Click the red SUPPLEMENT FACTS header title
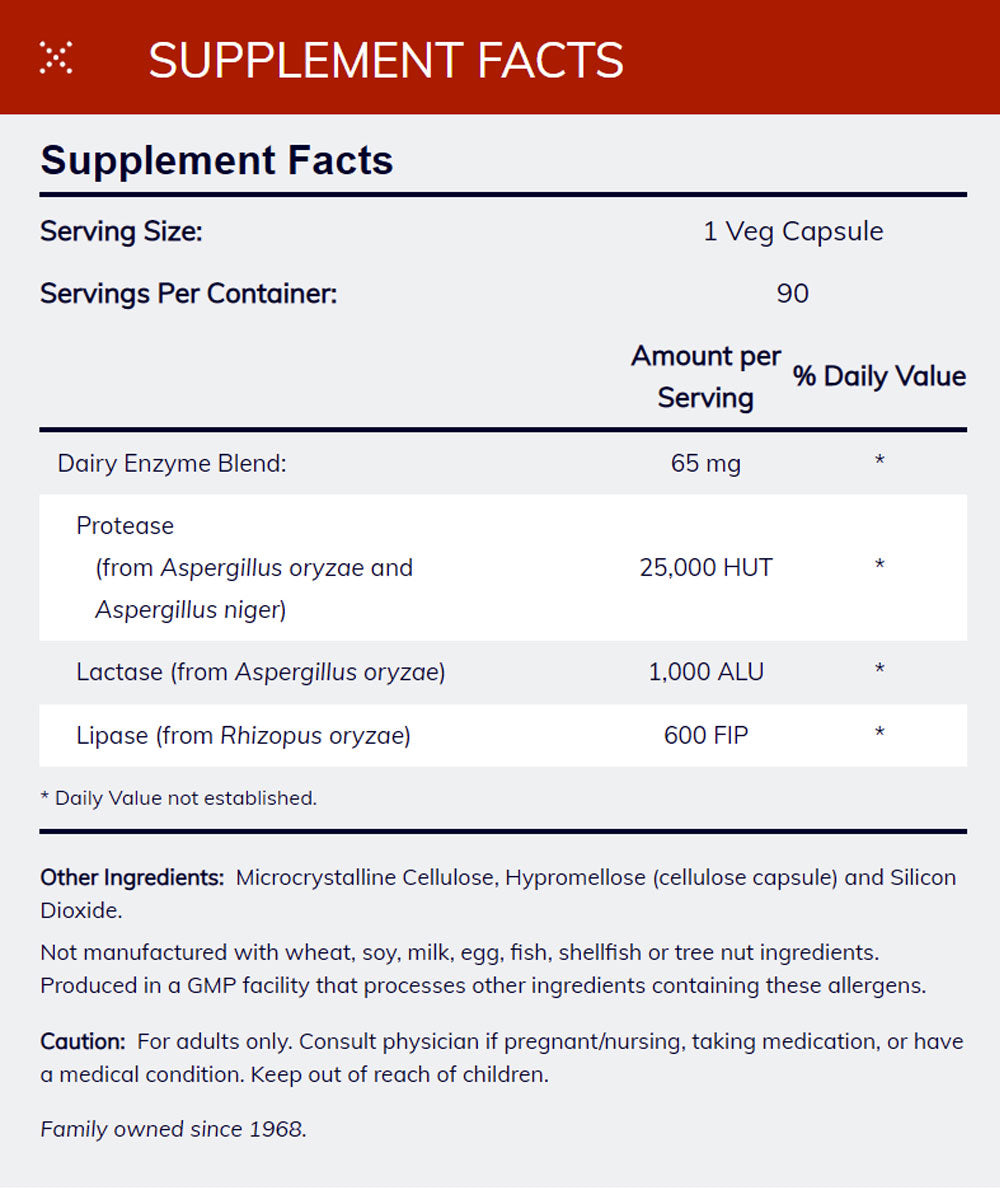Screen dimensions: 1000x1190 [385, 60]
